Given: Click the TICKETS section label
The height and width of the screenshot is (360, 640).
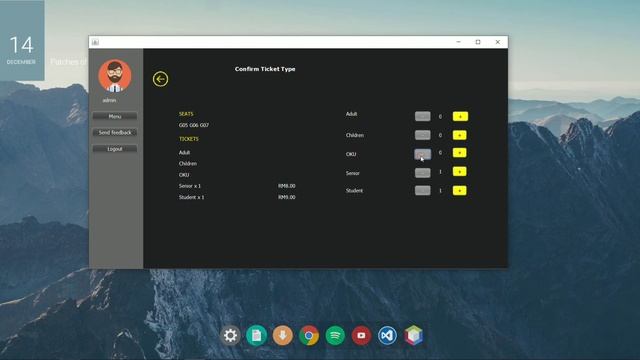Looking at the screenshot, I should [189, 139].
